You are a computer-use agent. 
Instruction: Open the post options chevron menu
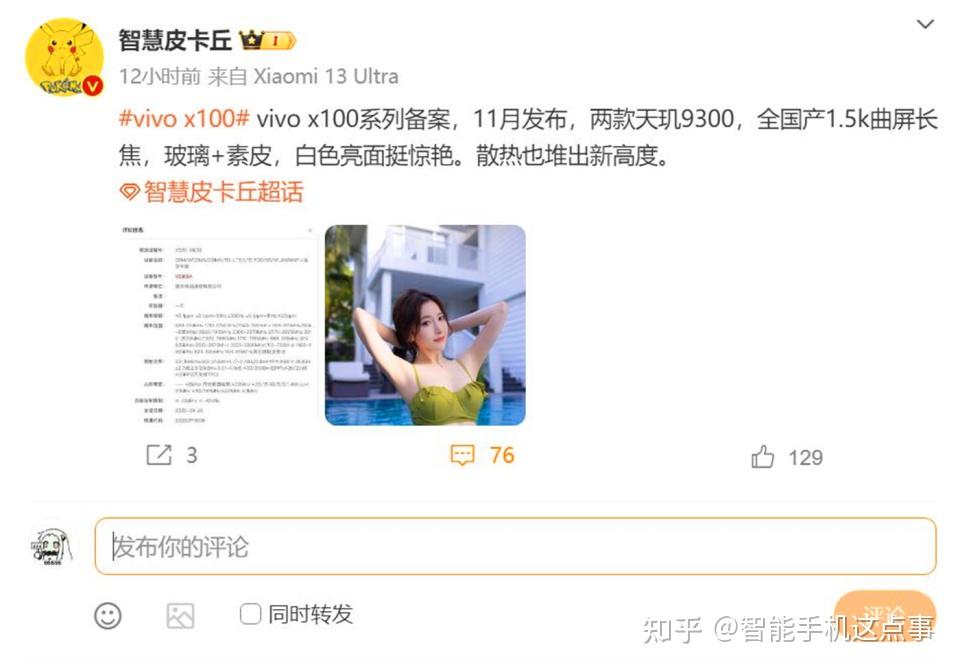(x=924, y=24)
